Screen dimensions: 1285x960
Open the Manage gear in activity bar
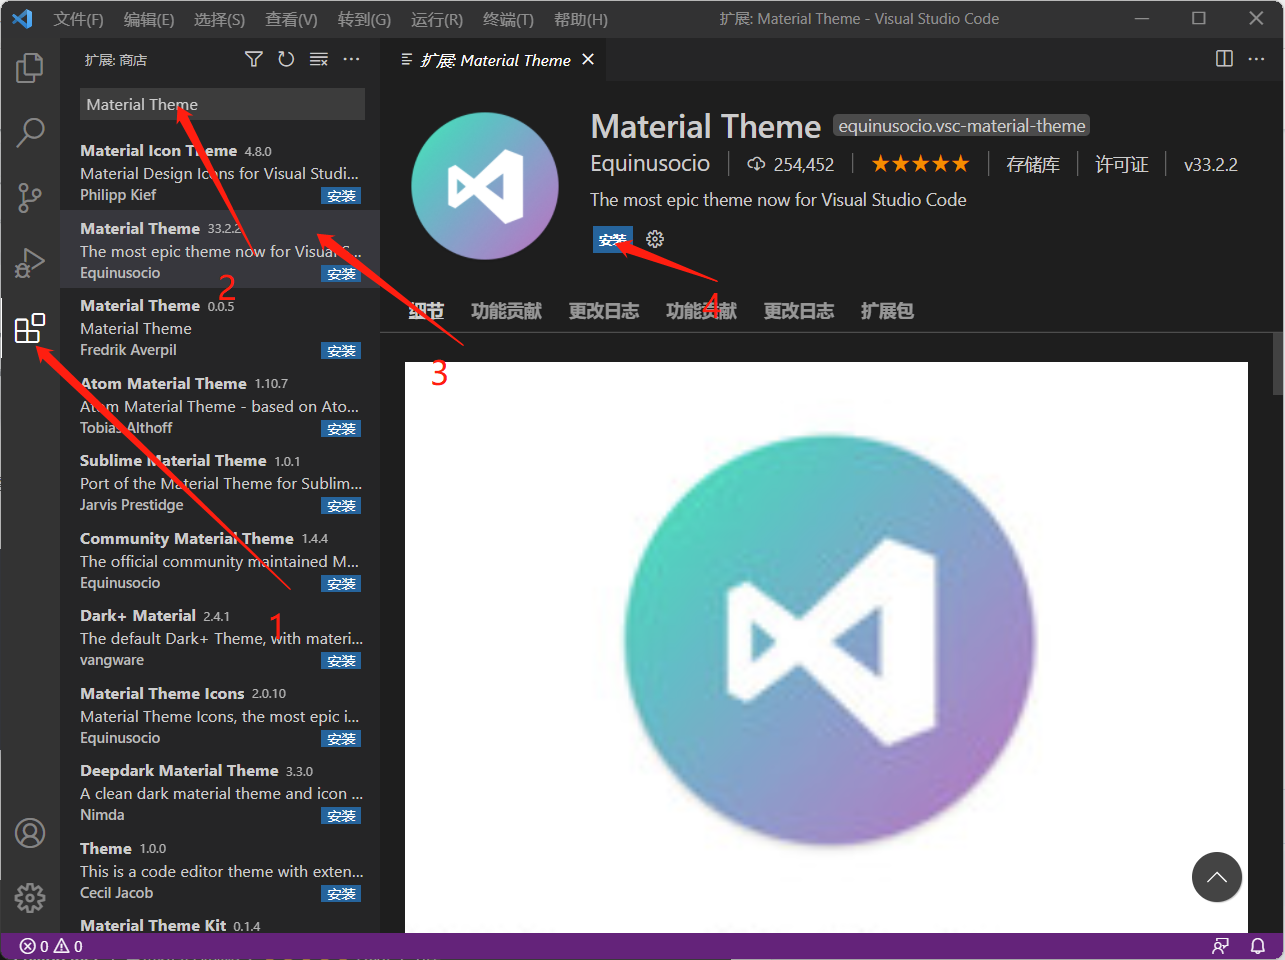pos(30,897)
